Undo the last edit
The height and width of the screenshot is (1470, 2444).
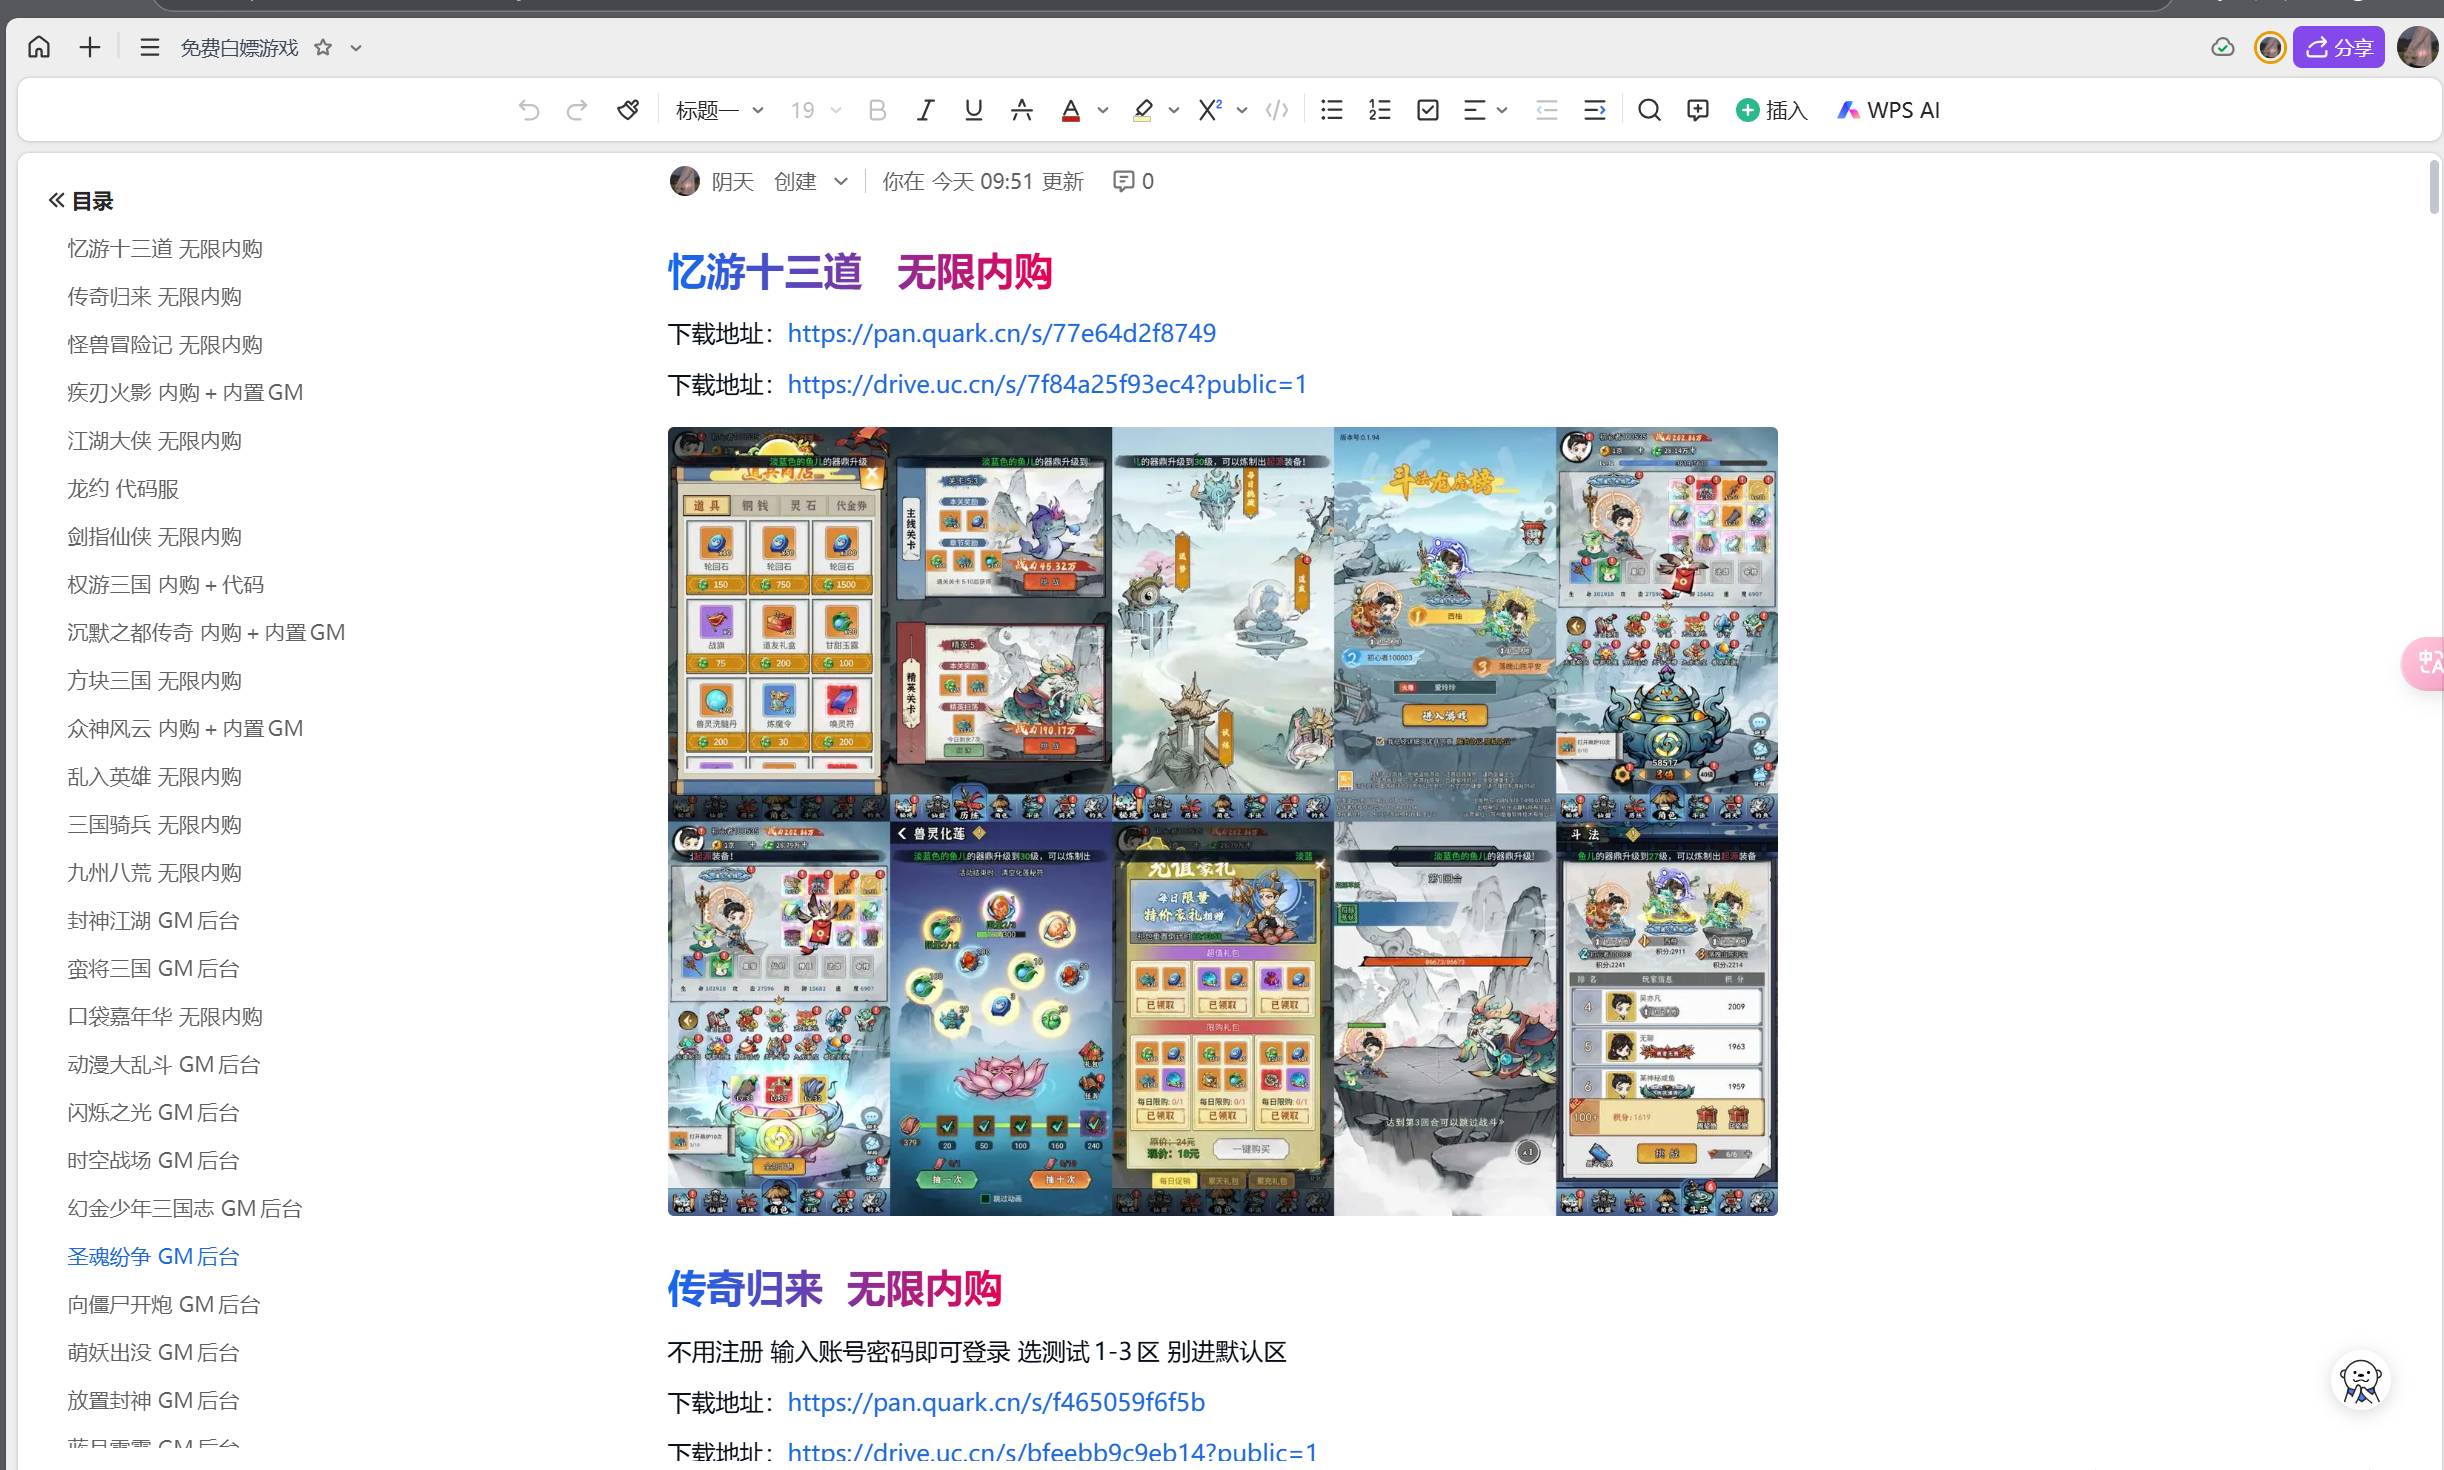tap(529, 110)
